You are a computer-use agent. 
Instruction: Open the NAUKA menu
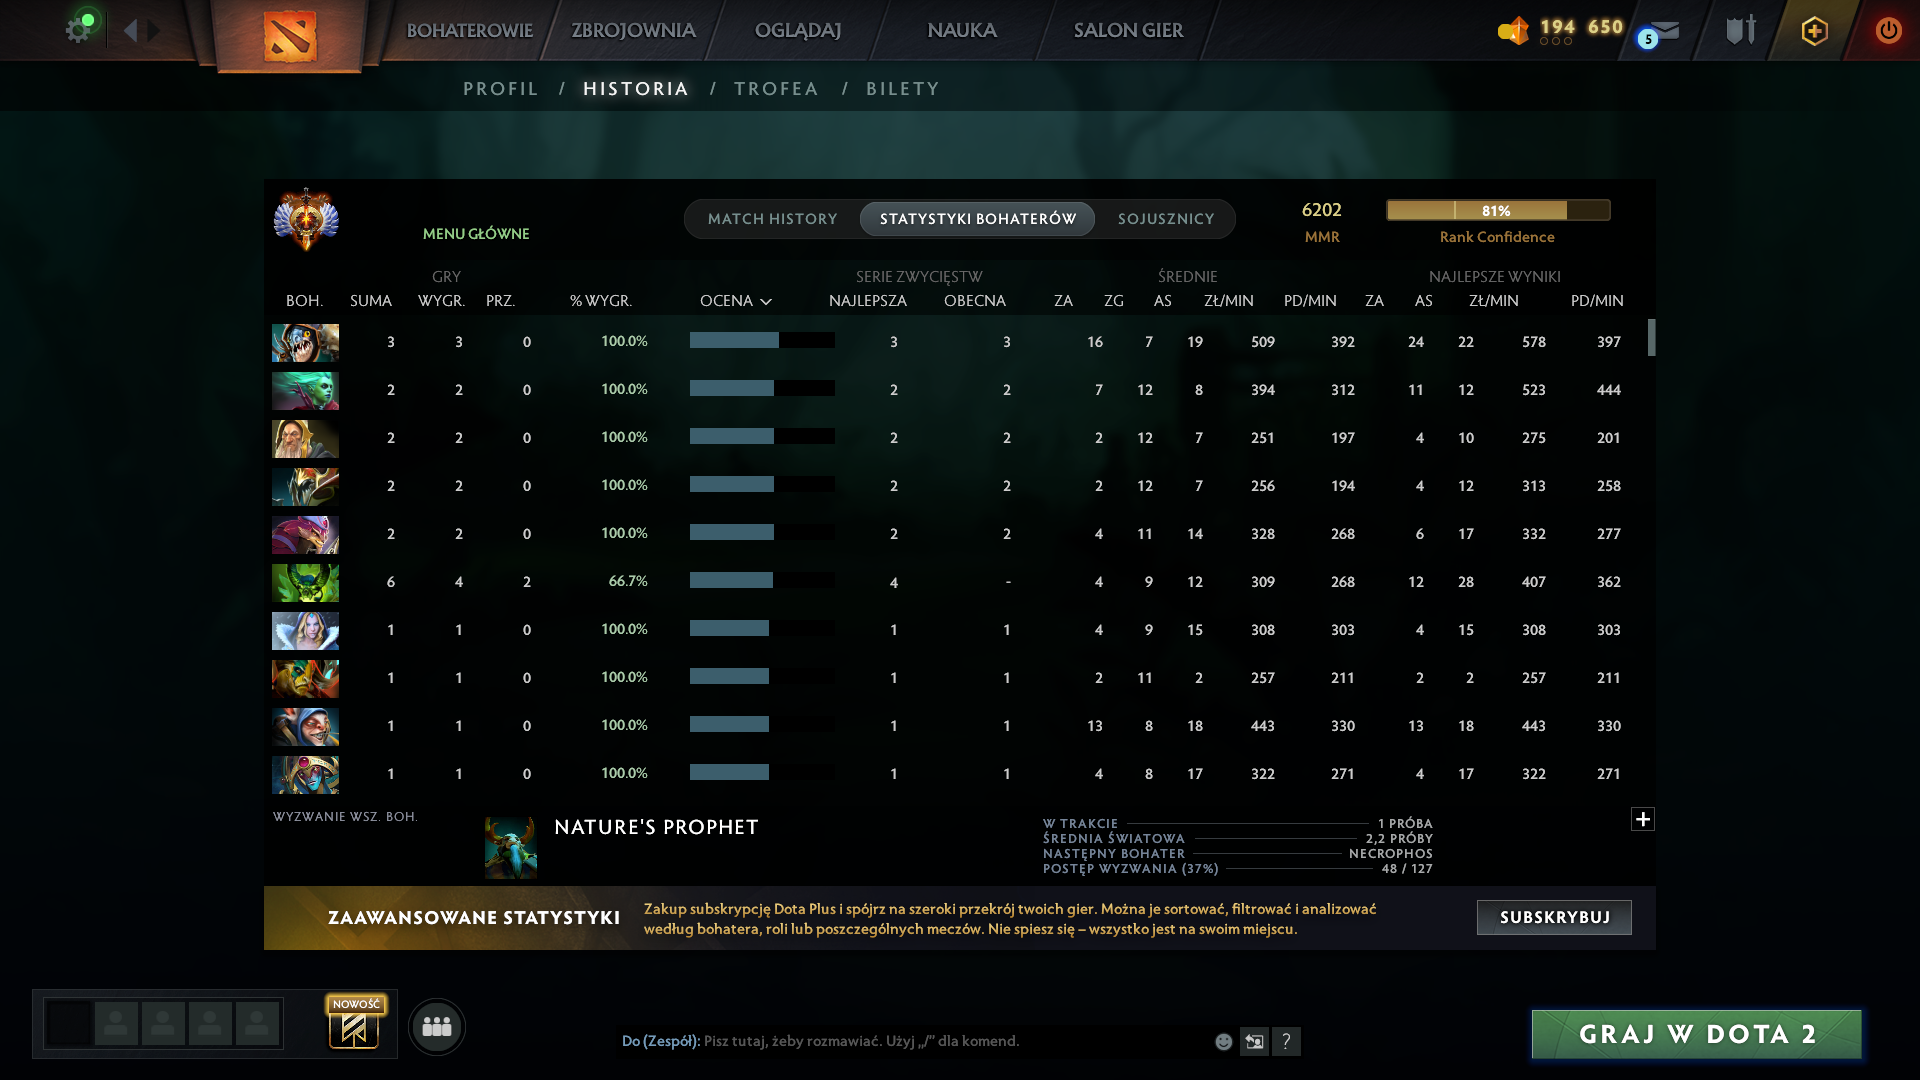[962, 31]
